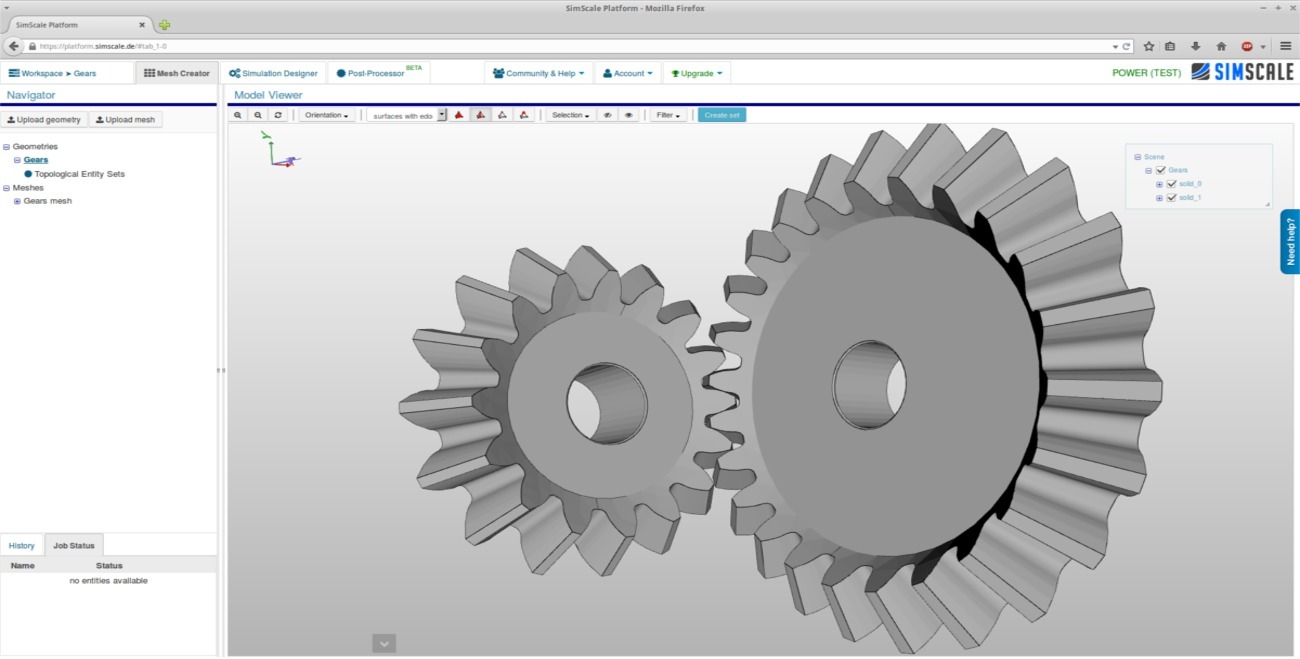The width and height of the screenshot is (1300, 659).
Task: Open the Post-Processor BETA tab
Action: [378, 72]
